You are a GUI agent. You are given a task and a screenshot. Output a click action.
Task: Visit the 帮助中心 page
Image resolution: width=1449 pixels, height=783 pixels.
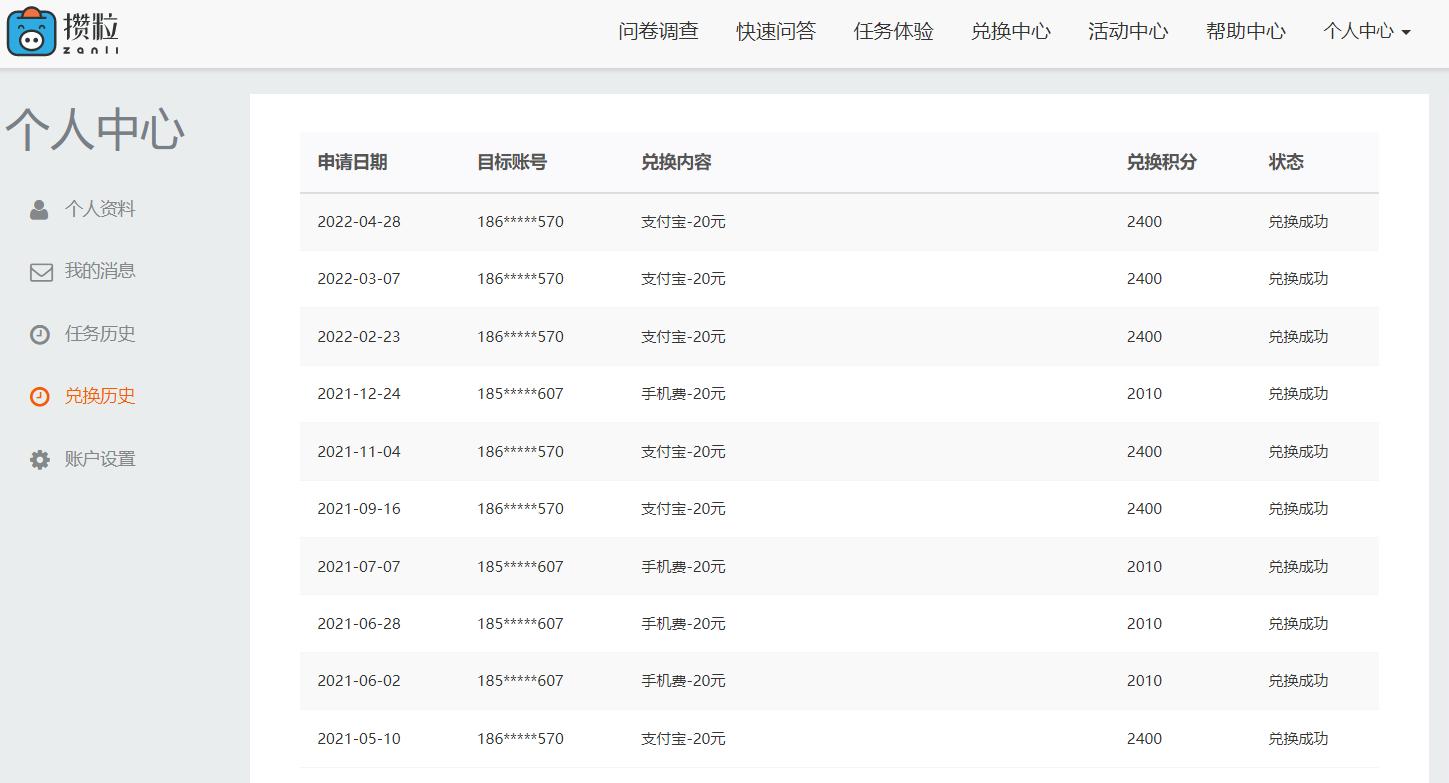point(1245,31)
